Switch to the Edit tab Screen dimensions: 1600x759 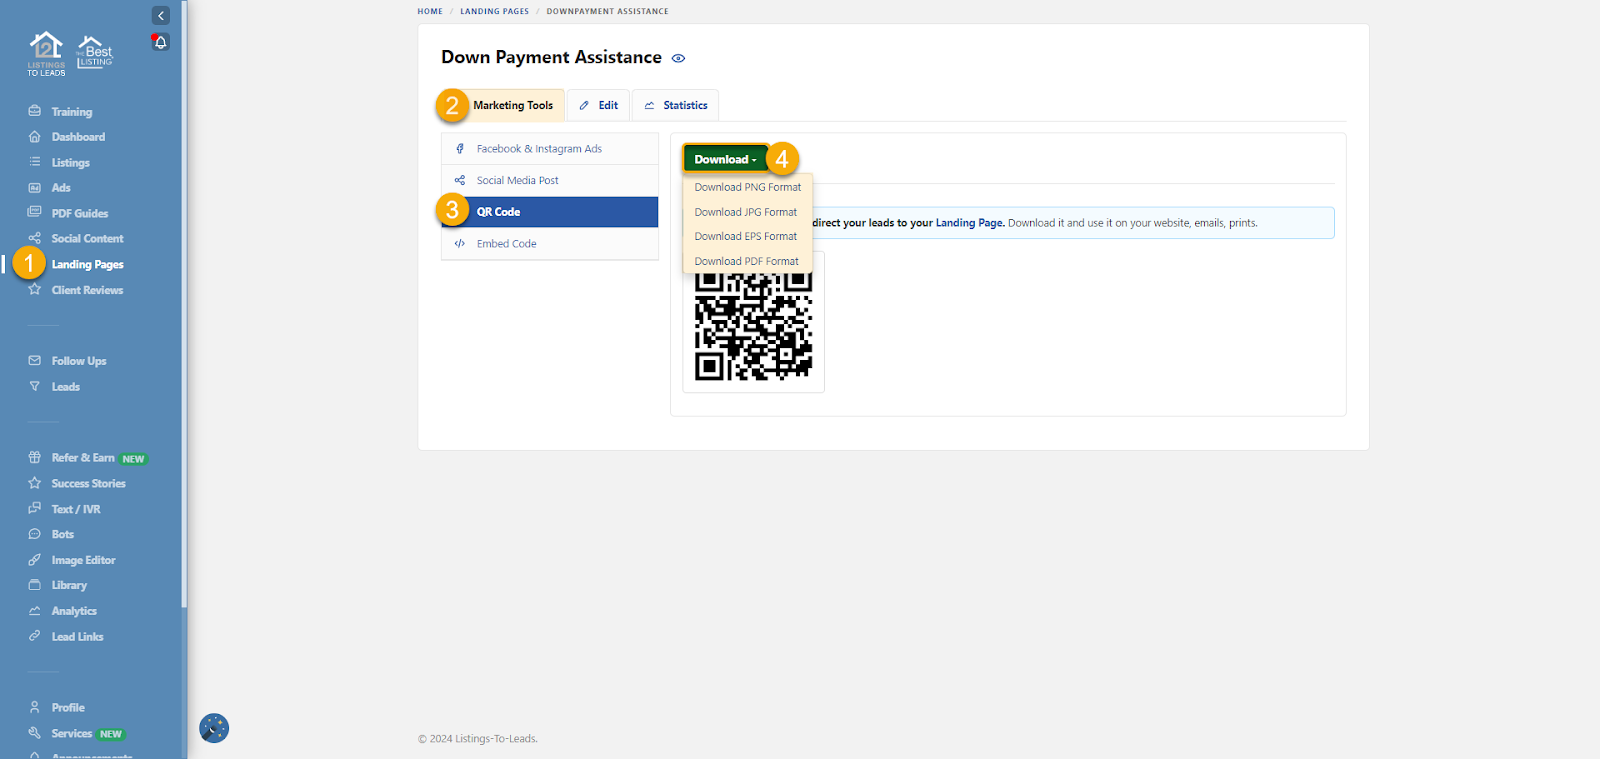[x=598, y=105]
